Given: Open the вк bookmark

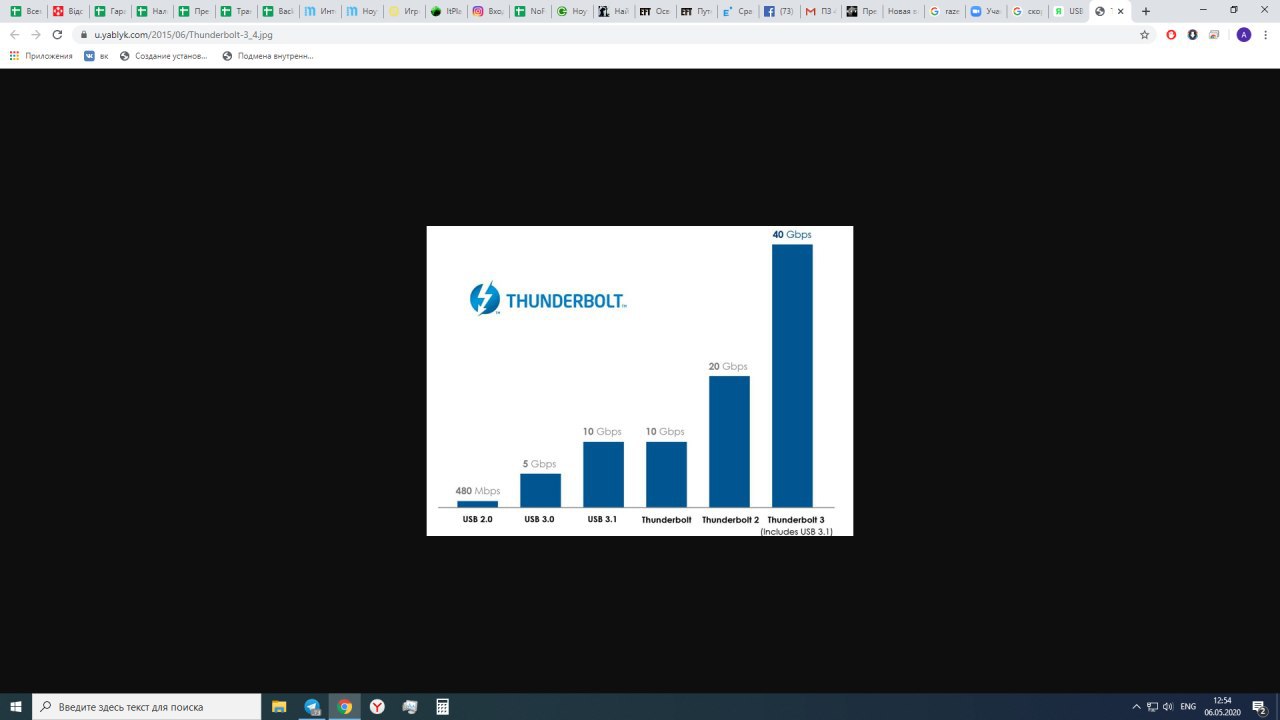Looking at the screenshot, I should coord(96,56).
